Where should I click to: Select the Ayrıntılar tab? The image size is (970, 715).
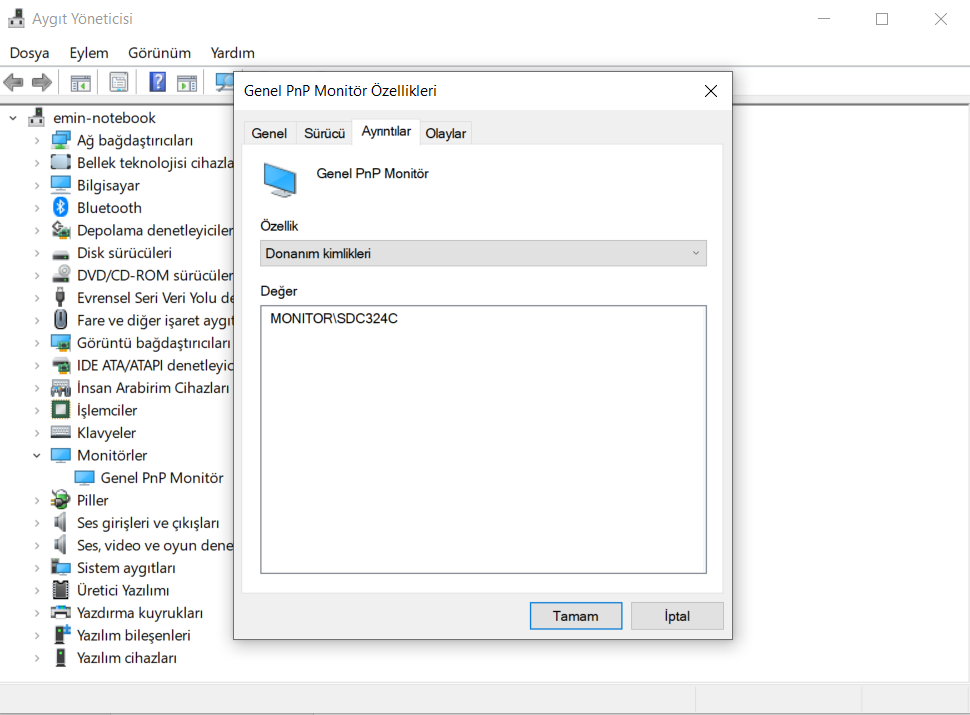click(386, 132)
